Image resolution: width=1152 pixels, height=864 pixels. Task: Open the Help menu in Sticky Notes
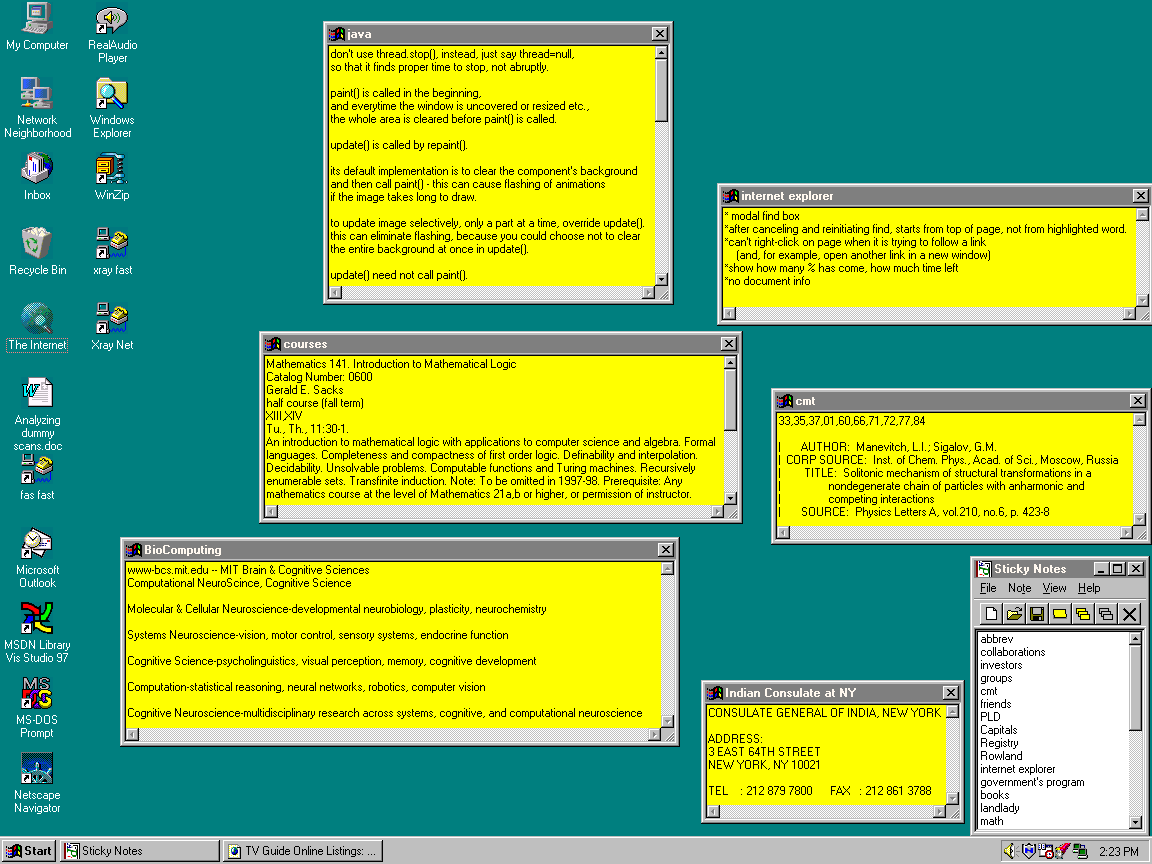coord(1089,588)
